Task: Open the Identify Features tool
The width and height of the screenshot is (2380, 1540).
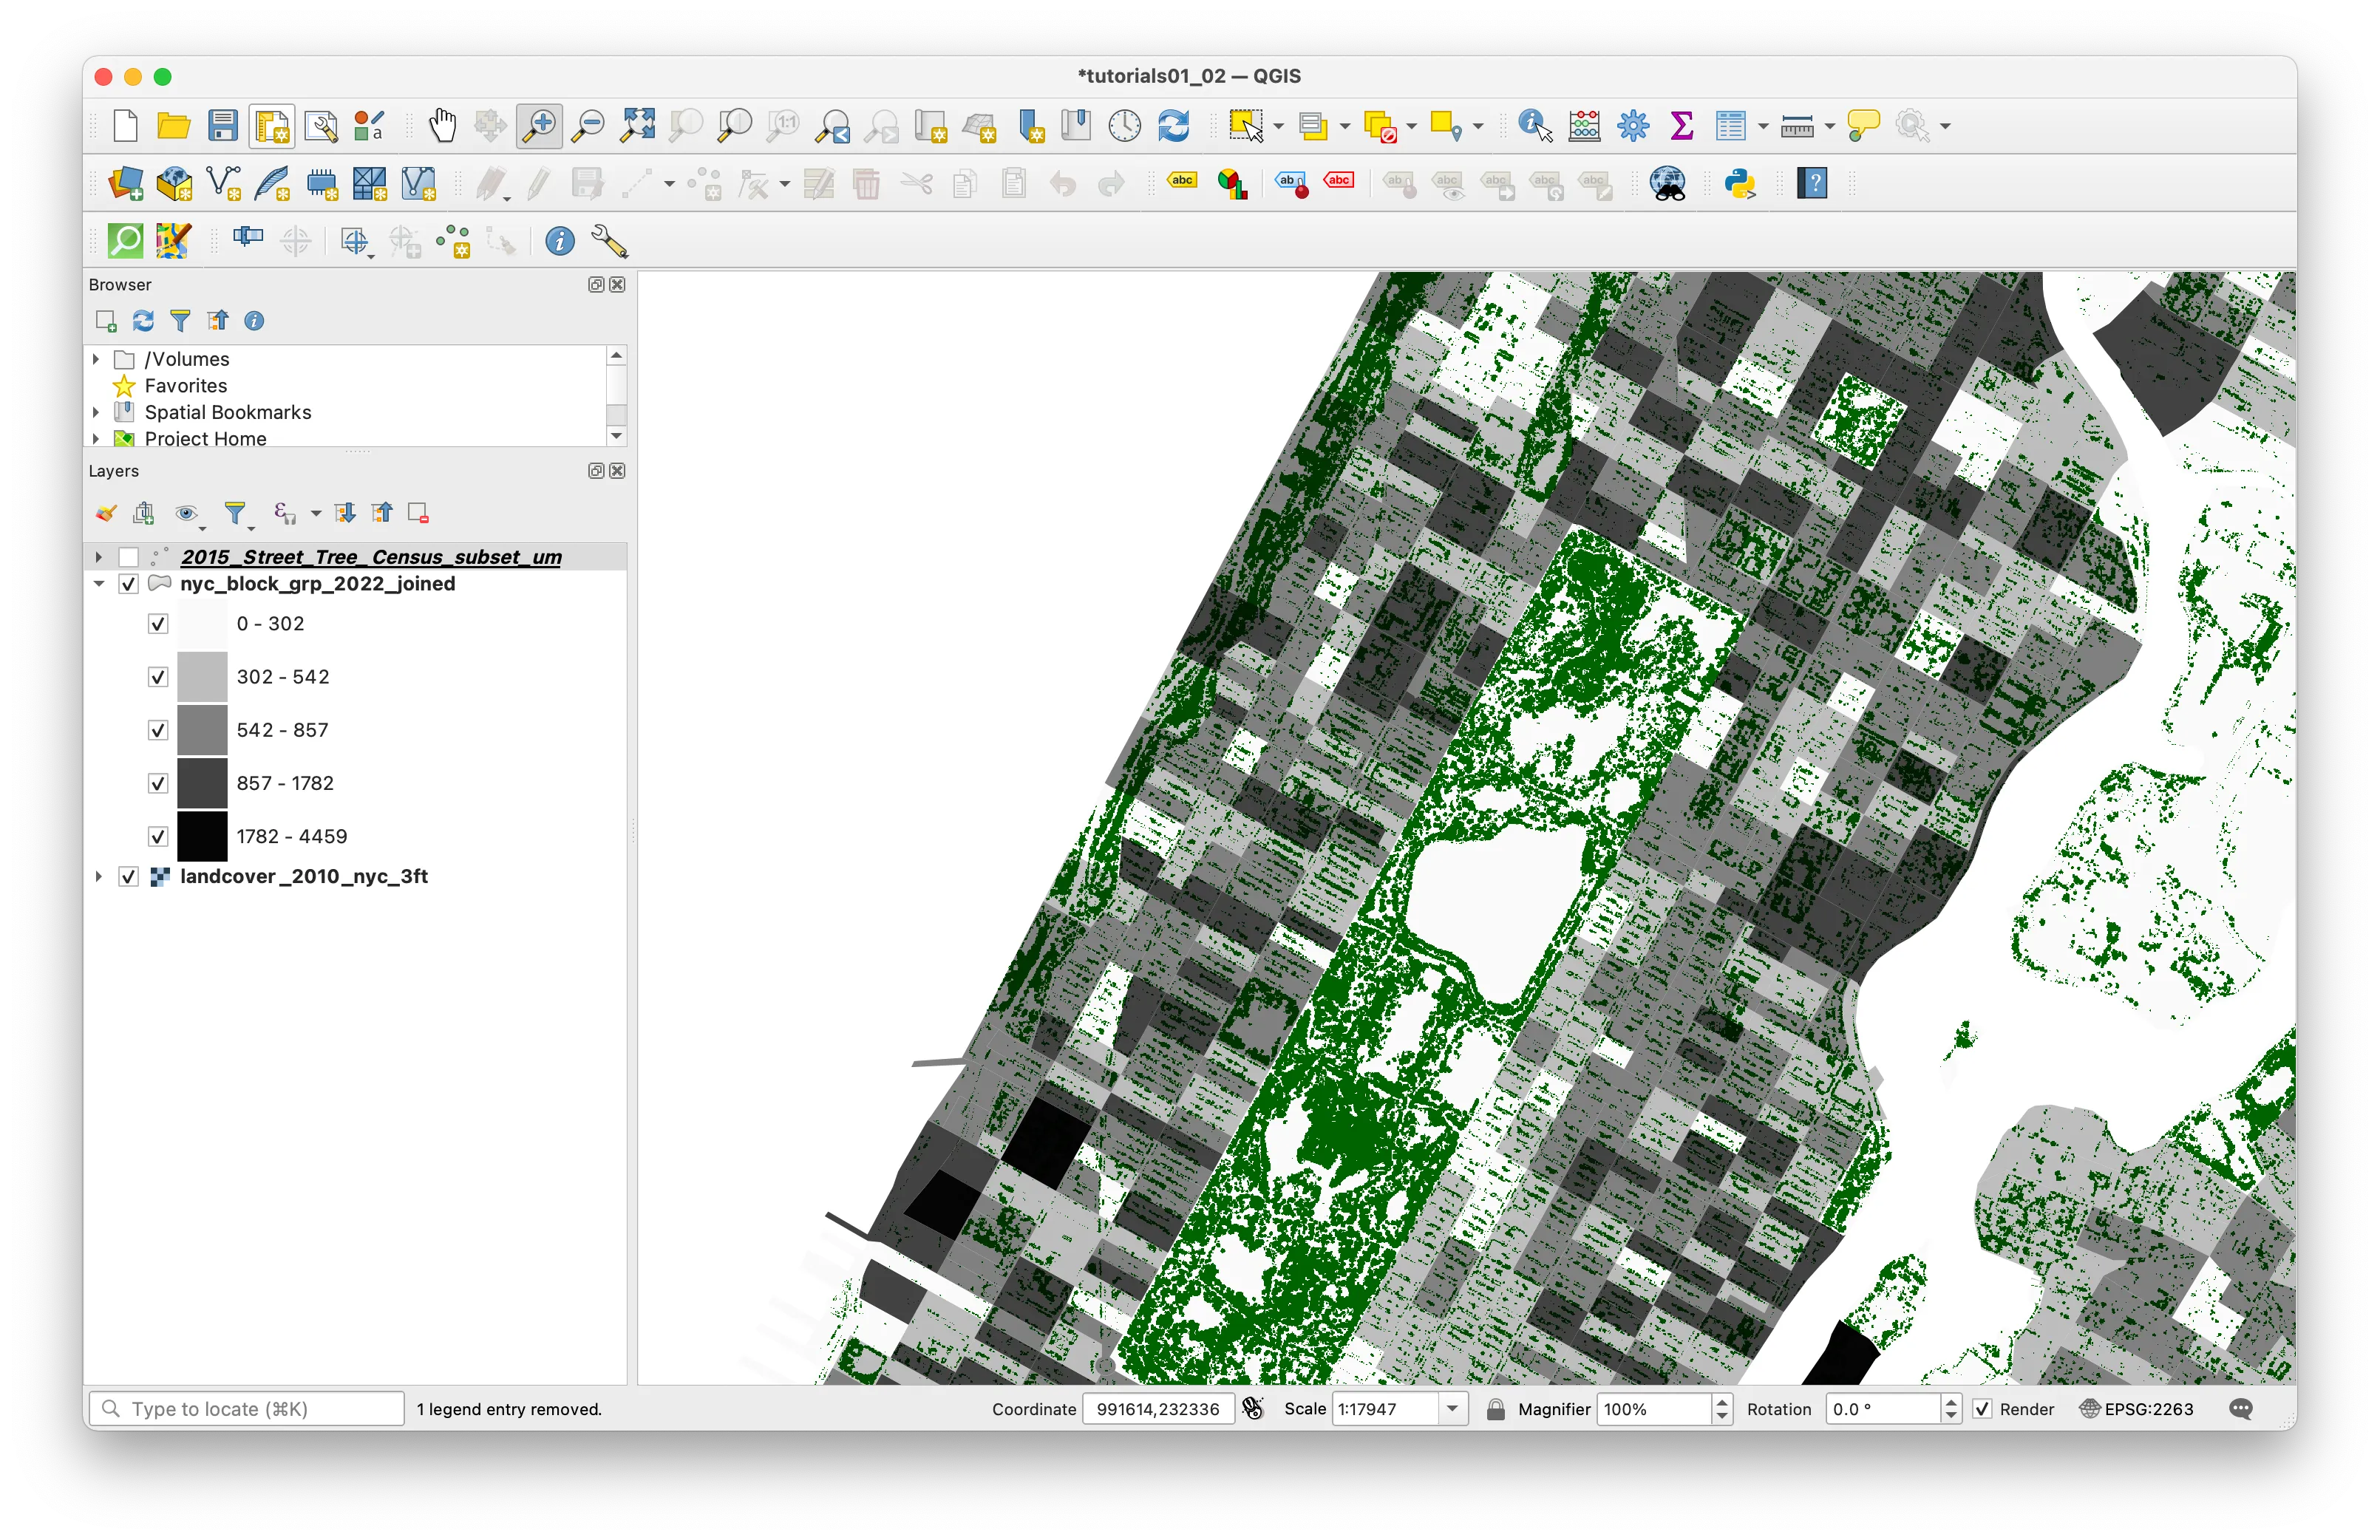Action: (1534, 126)
